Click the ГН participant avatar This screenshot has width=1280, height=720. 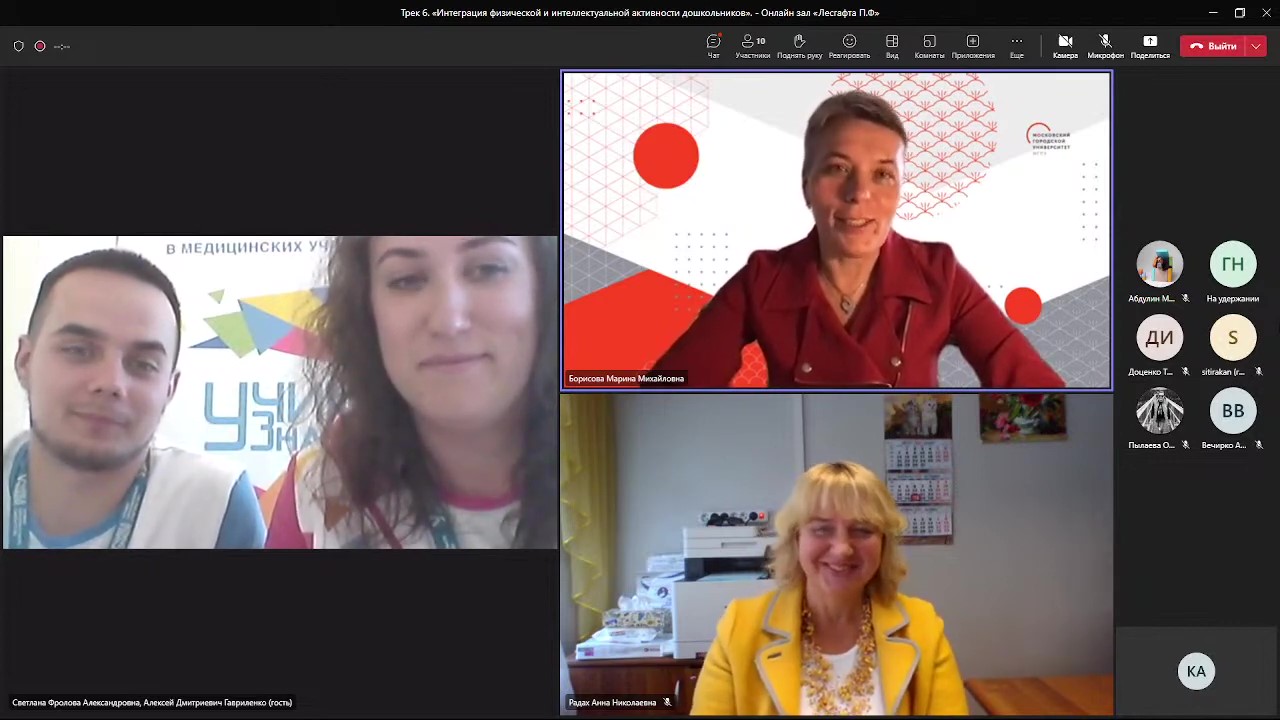tap(1232, 264)
